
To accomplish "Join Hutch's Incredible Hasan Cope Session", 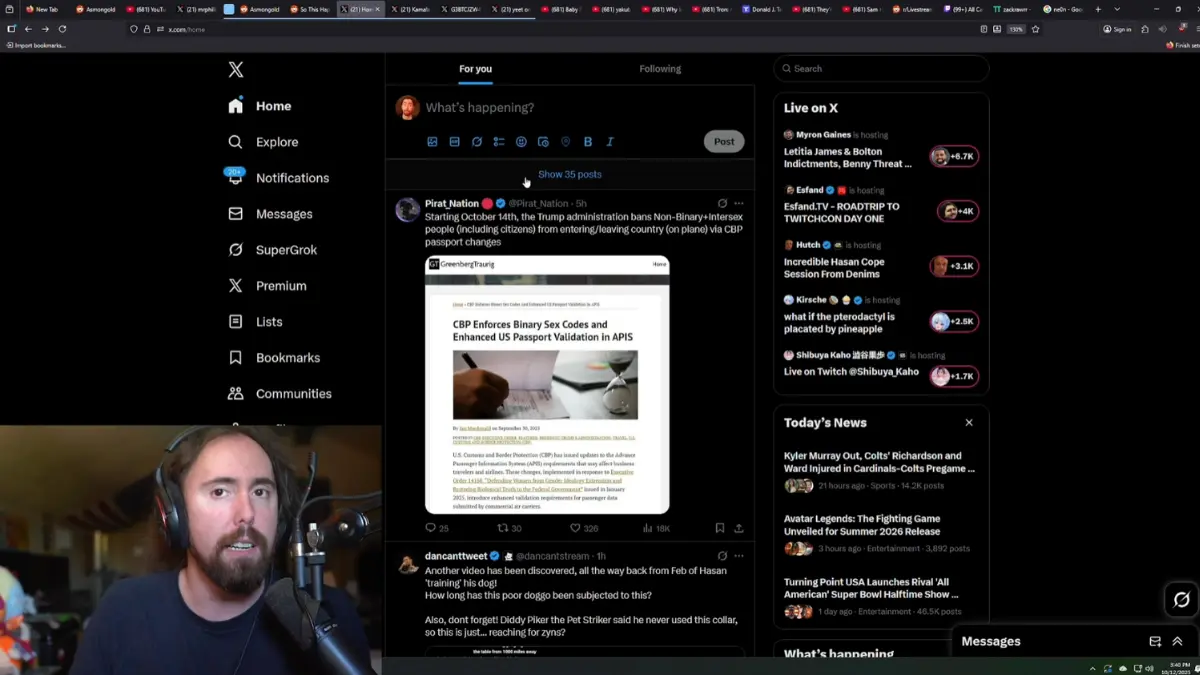I will coord(881,260).
